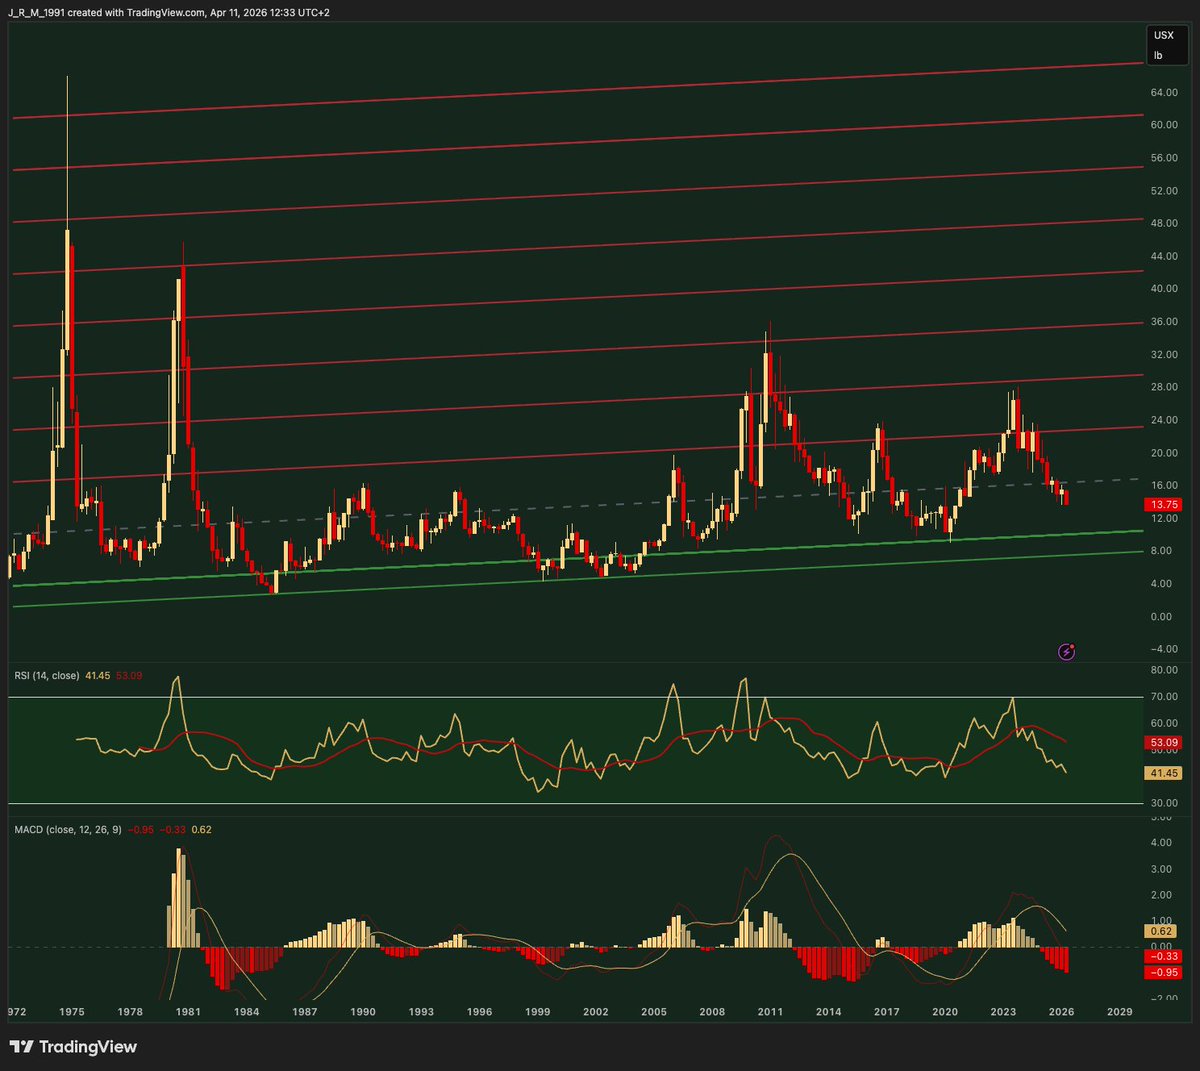The height and width of the screenshot is (1071, 1200).
Task: Click the 70.00 RSI axis label
Action: point(1164,697)
